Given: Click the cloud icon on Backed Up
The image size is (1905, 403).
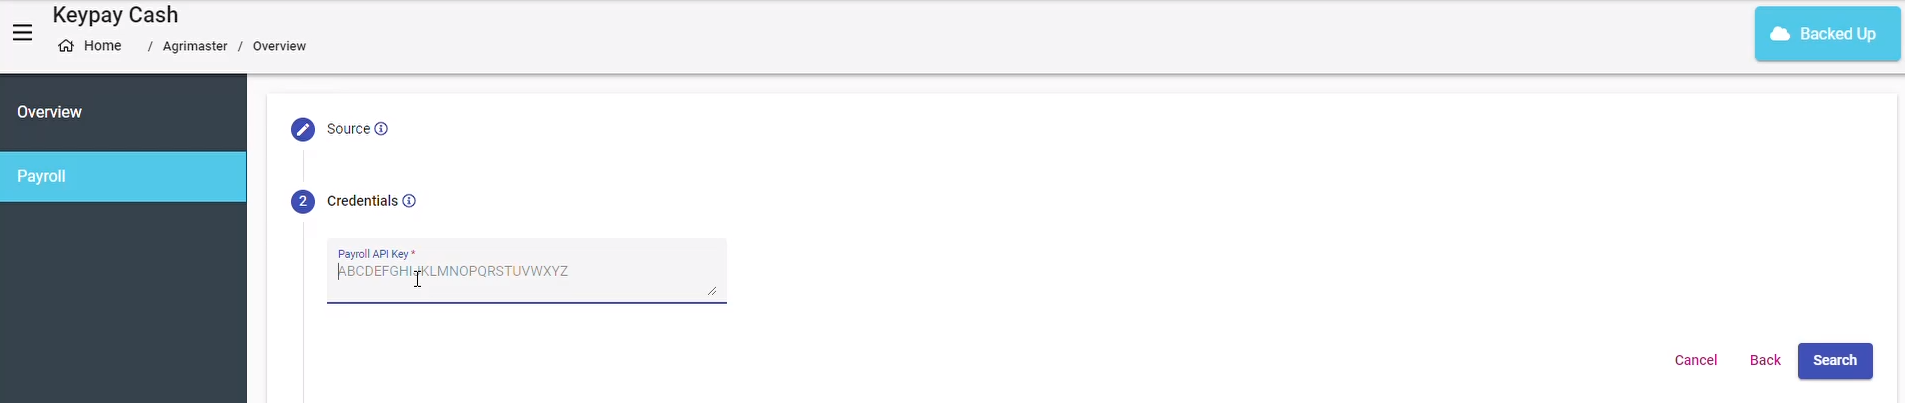Looking at the screenshot, I should tap(1780, 34).
